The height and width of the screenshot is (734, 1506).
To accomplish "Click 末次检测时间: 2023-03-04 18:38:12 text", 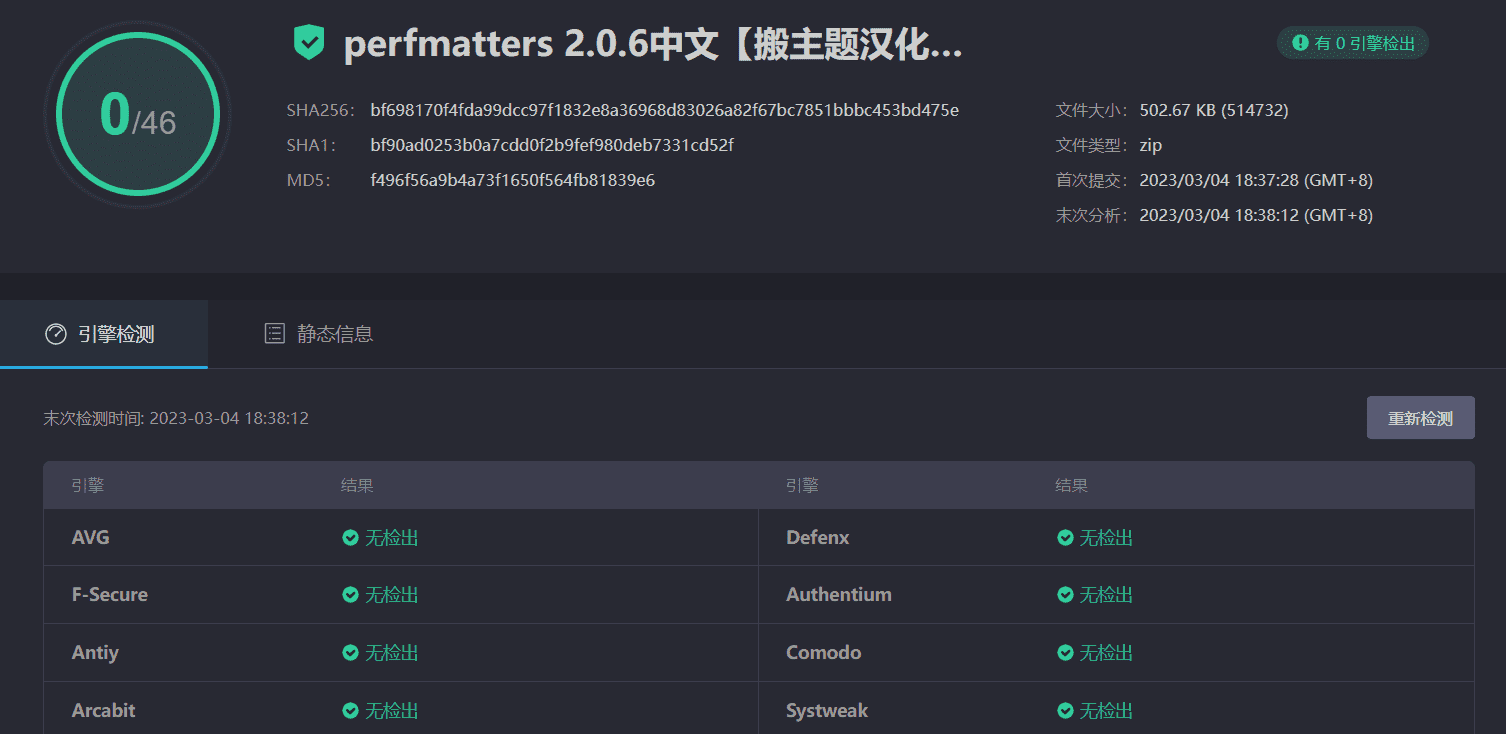I will pyautogui.click(x=176, y=418).
